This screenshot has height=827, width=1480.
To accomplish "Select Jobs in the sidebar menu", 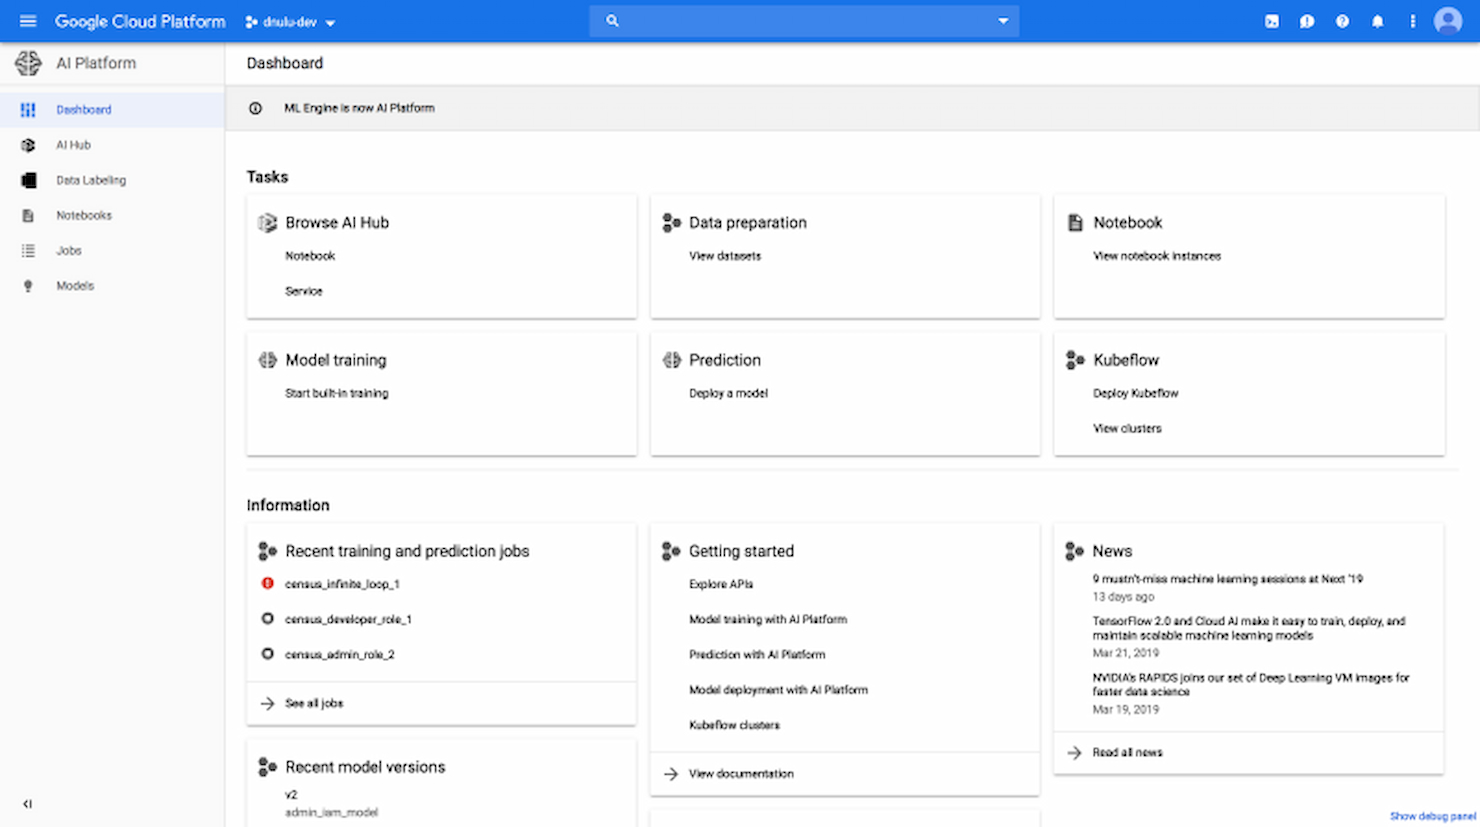I will click(x=68, y=250).
